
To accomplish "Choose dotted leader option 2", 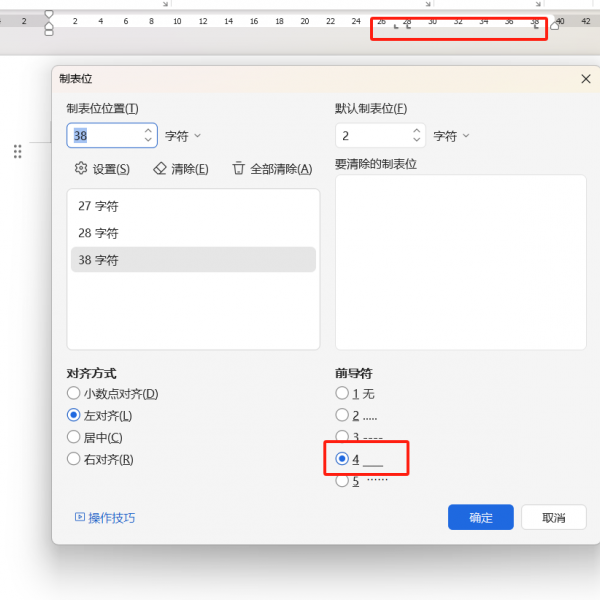I will pos(343,415).
